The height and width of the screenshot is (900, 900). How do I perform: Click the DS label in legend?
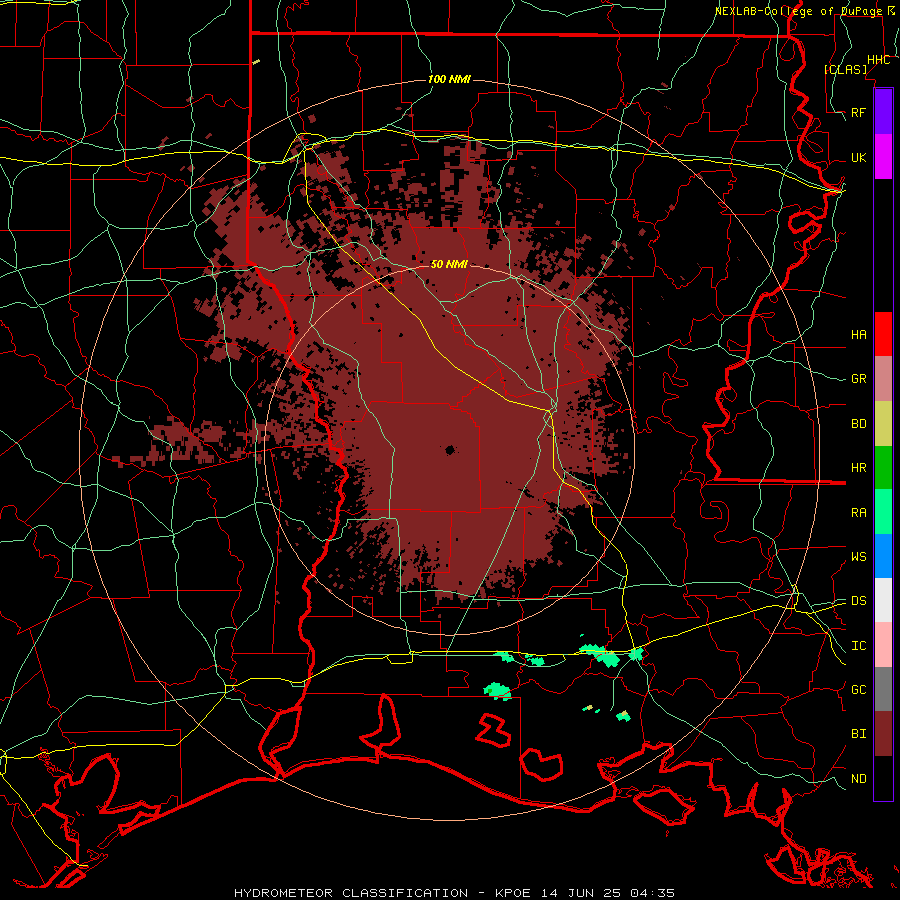(x=858, y=600)
